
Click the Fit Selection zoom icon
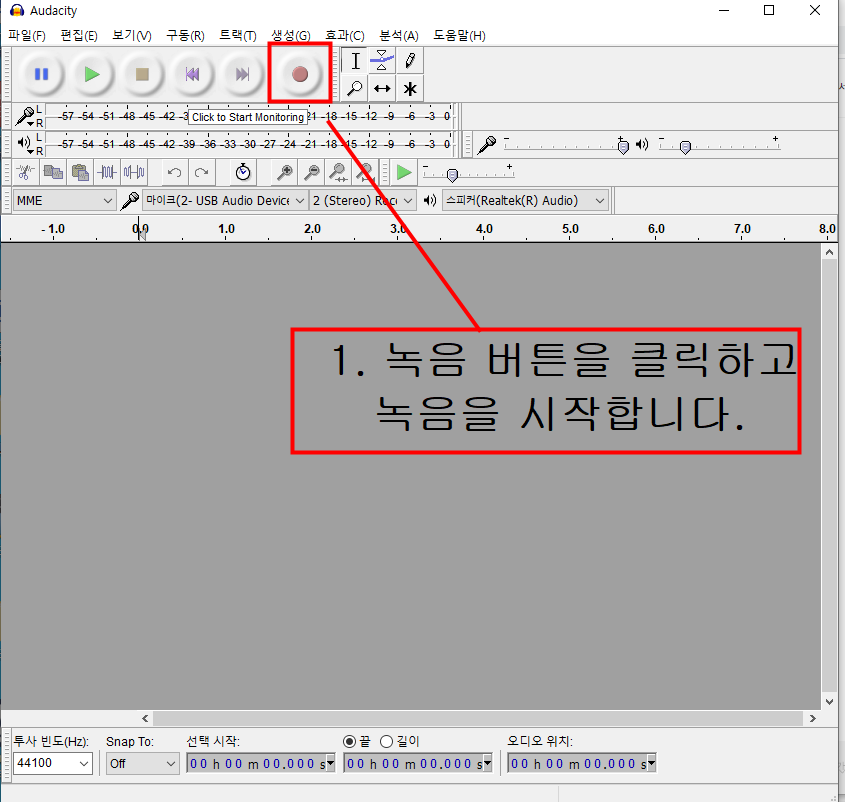click(x=338, y=172)
